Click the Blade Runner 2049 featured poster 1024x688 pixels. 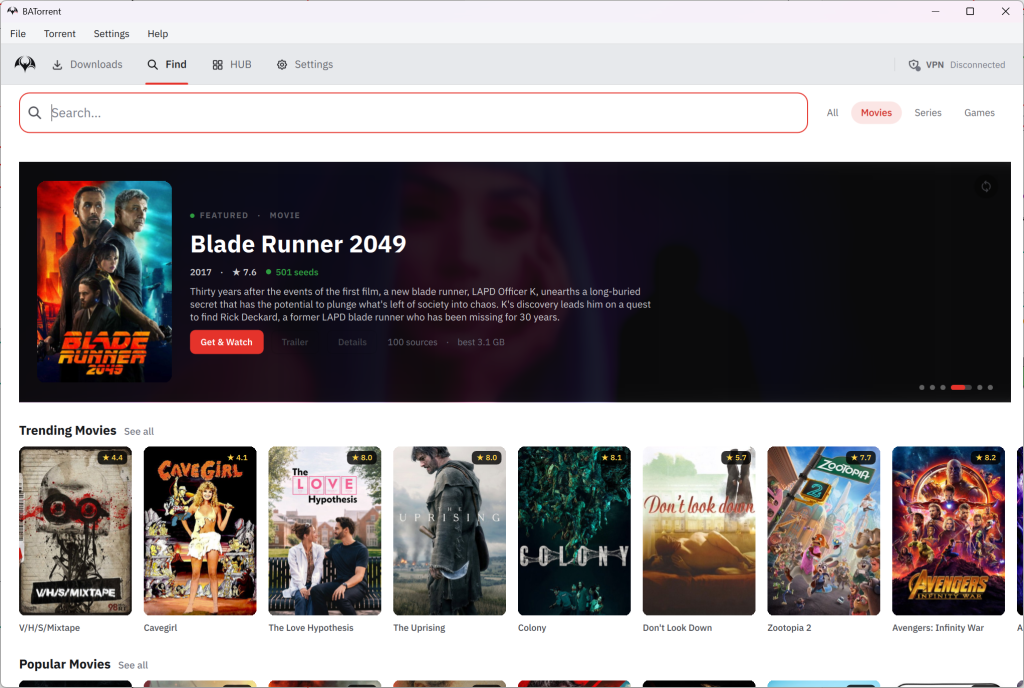click(x=104, y=281)
